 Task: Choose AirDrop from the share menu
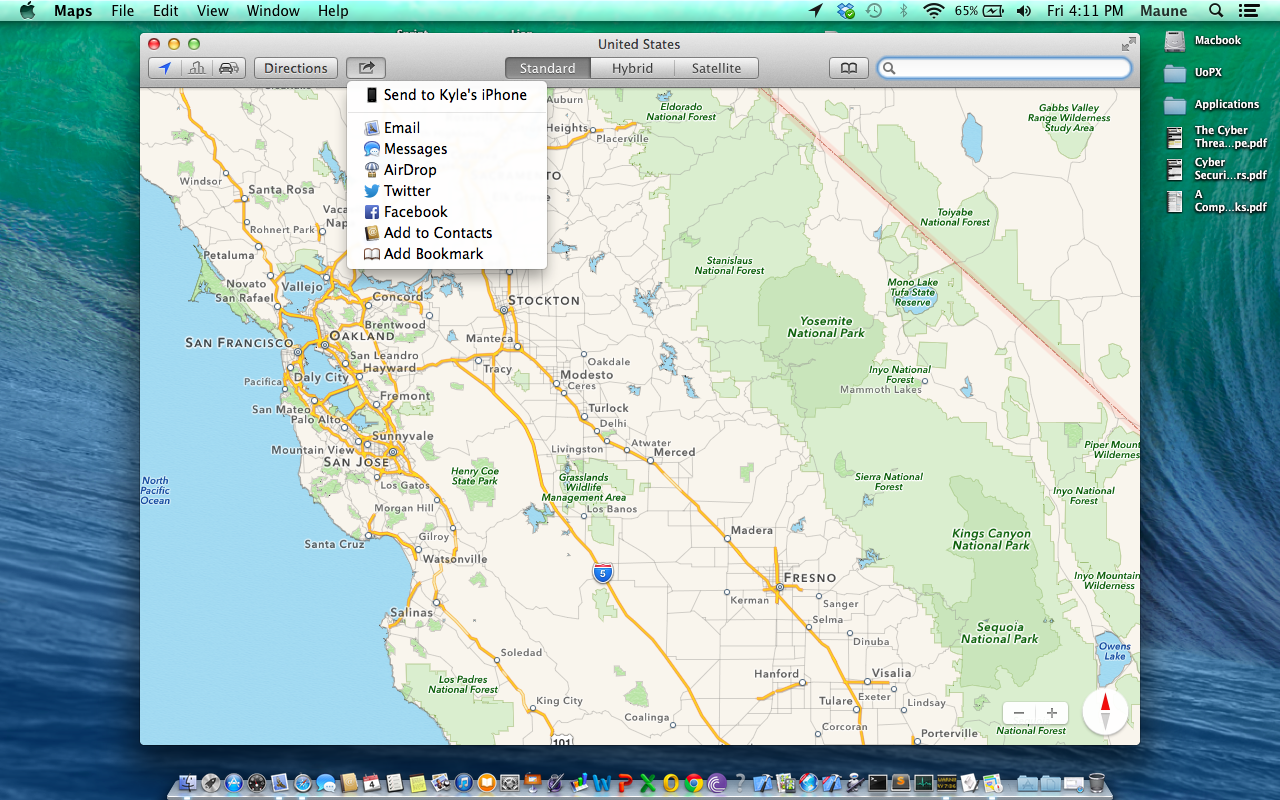[447, 170]
